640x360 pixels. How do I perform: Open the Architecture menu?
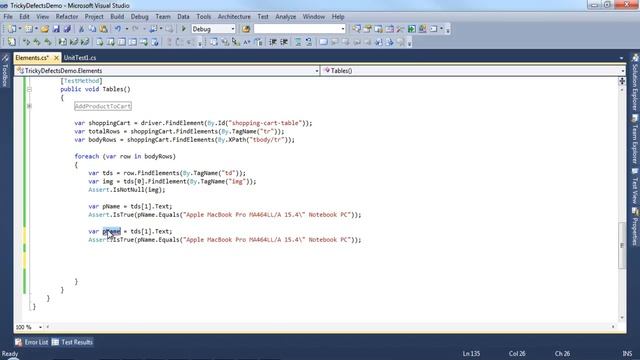(234, 17)
